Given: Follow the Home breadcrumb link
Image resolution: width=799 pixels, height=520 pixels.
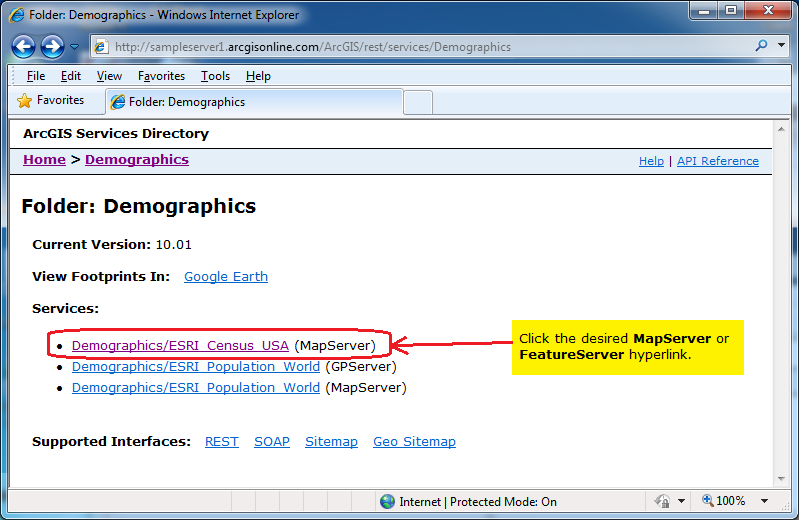Looking at the screenshot, I should click(44, 160).
